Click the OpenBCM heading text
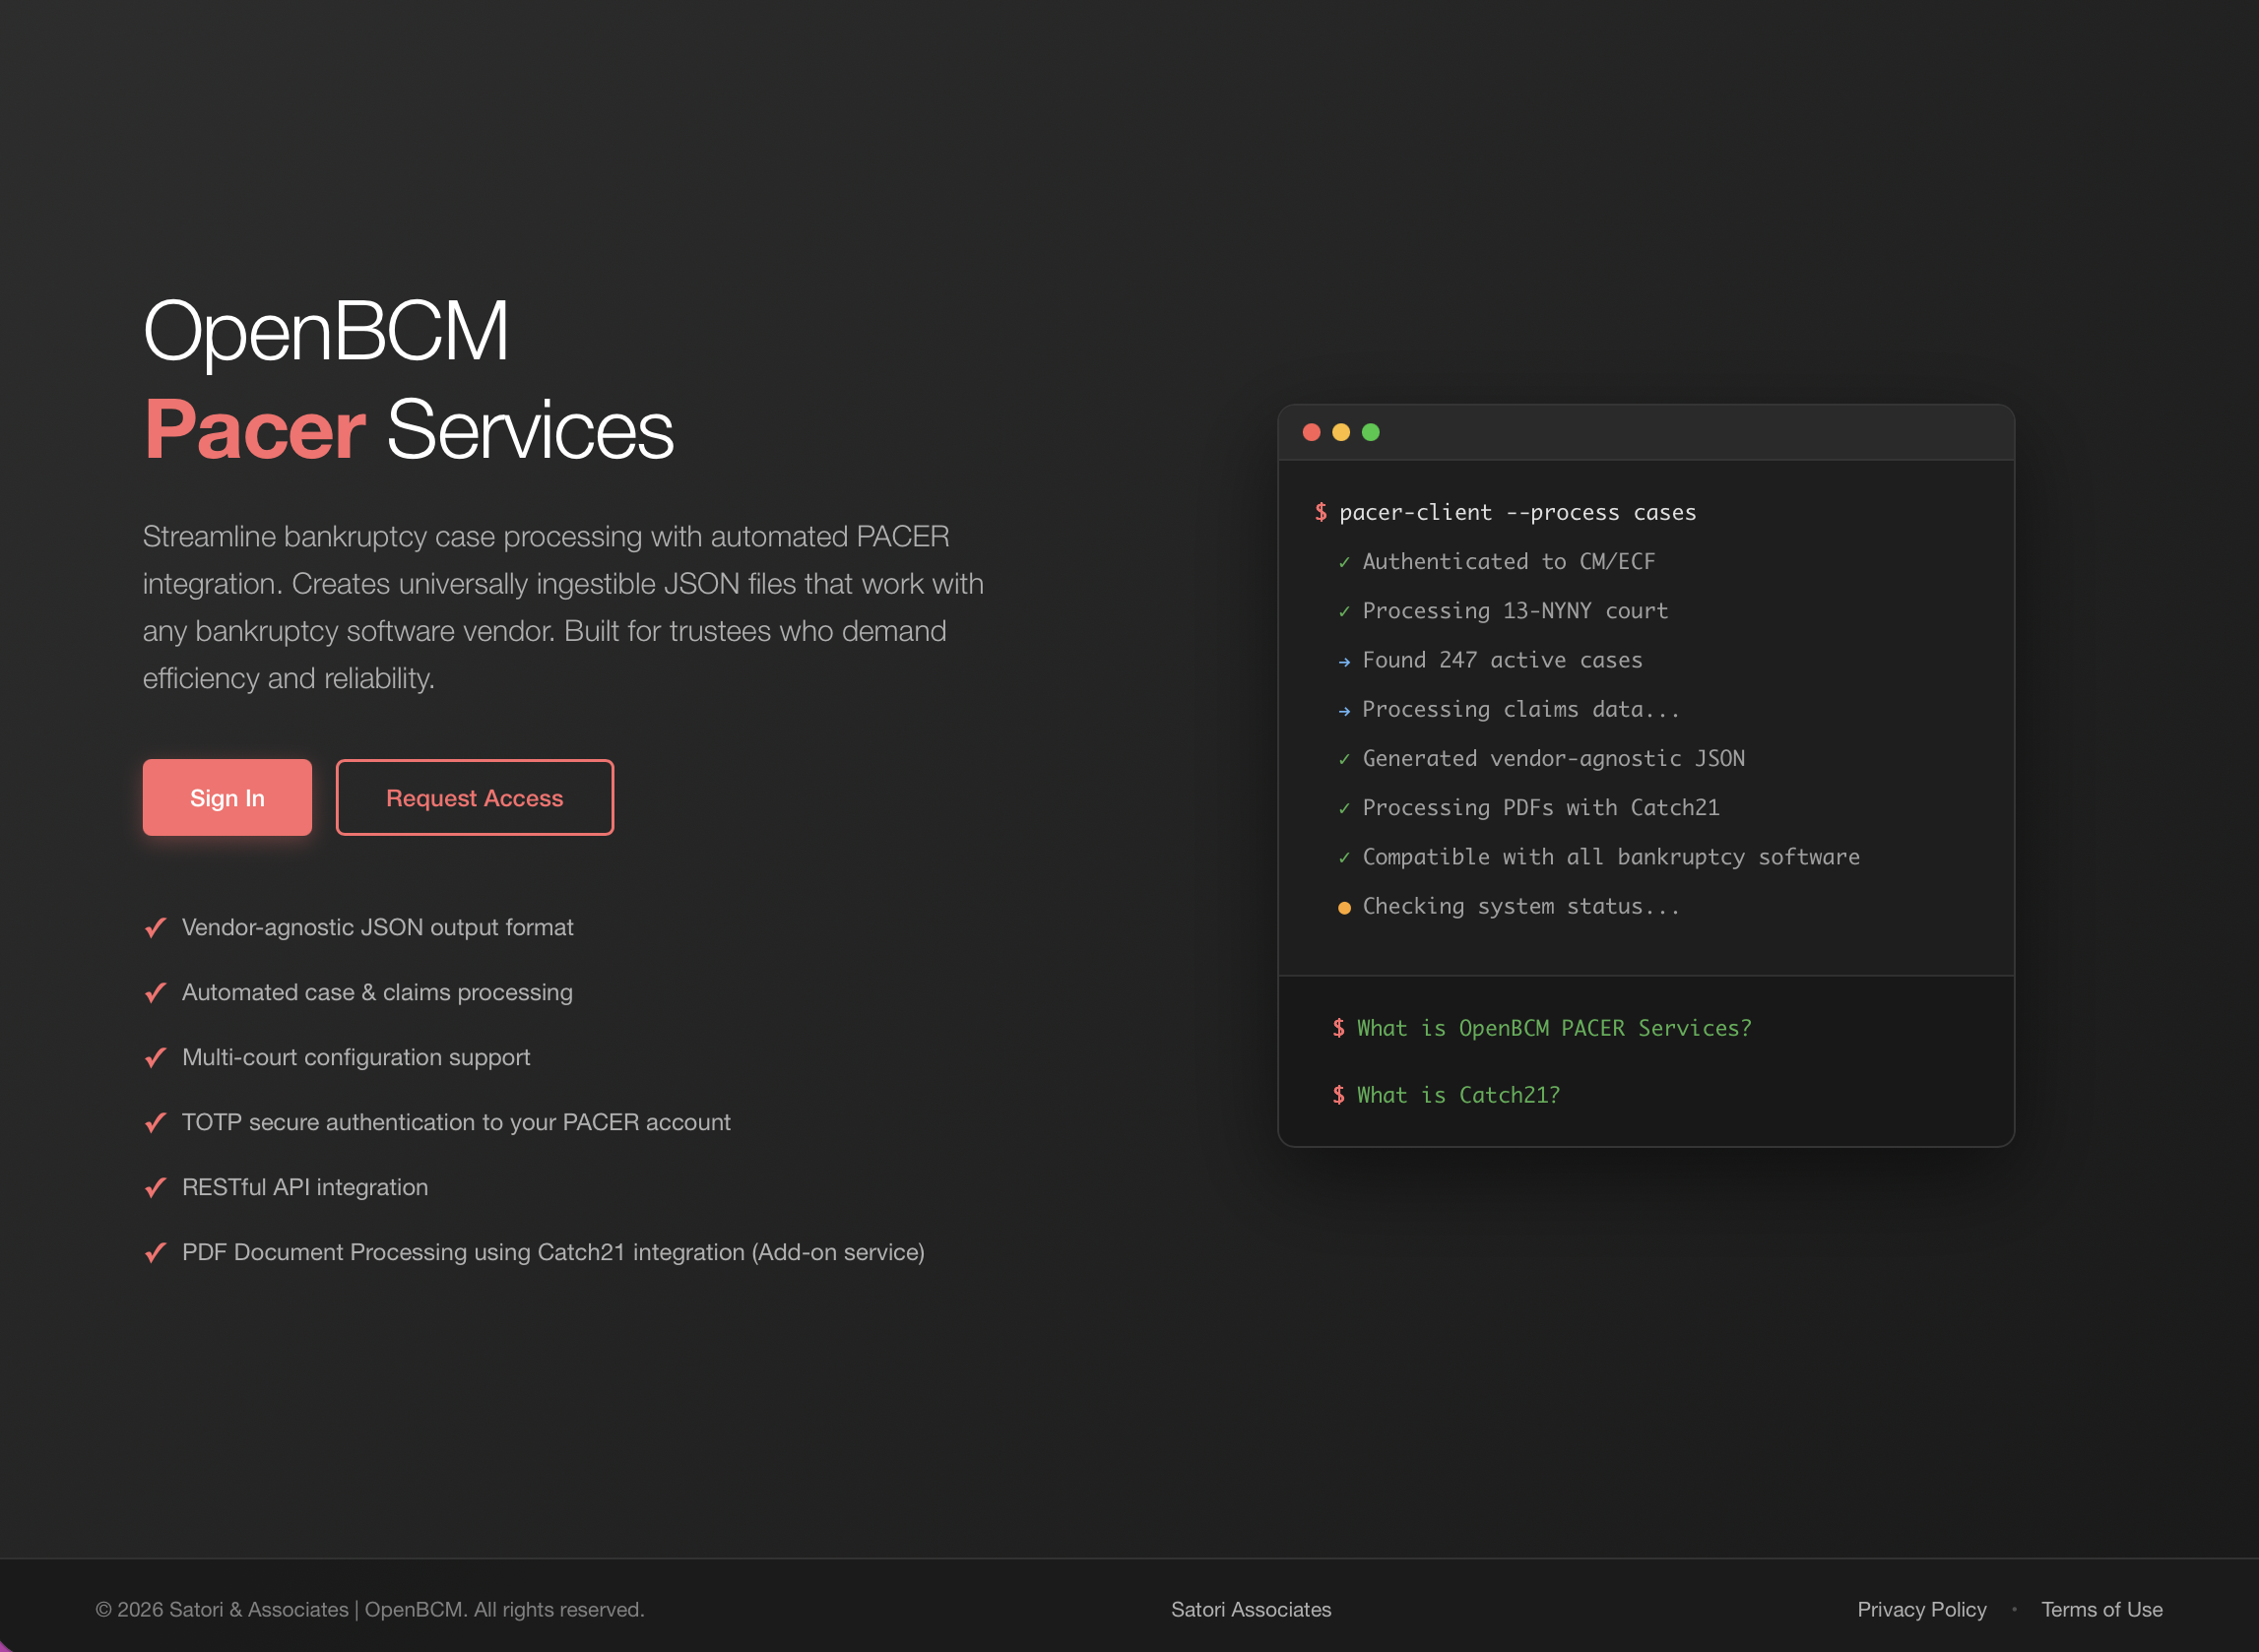 click(x=326, y=332)
